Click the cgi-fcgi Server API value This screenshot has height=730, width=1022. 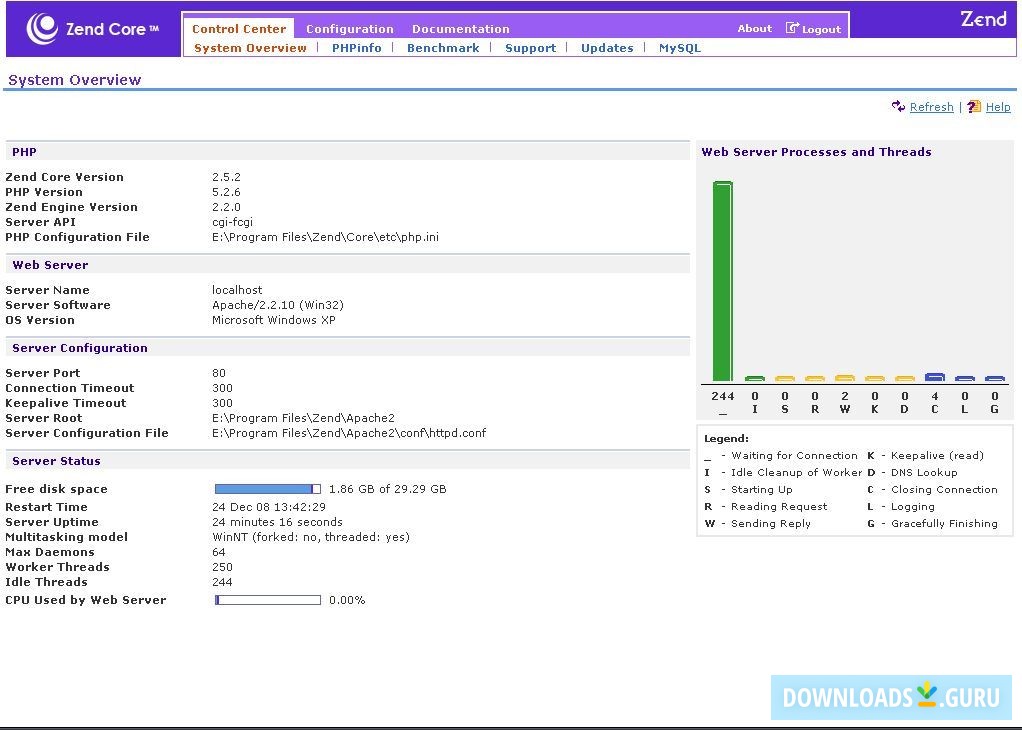coord(232,222)
